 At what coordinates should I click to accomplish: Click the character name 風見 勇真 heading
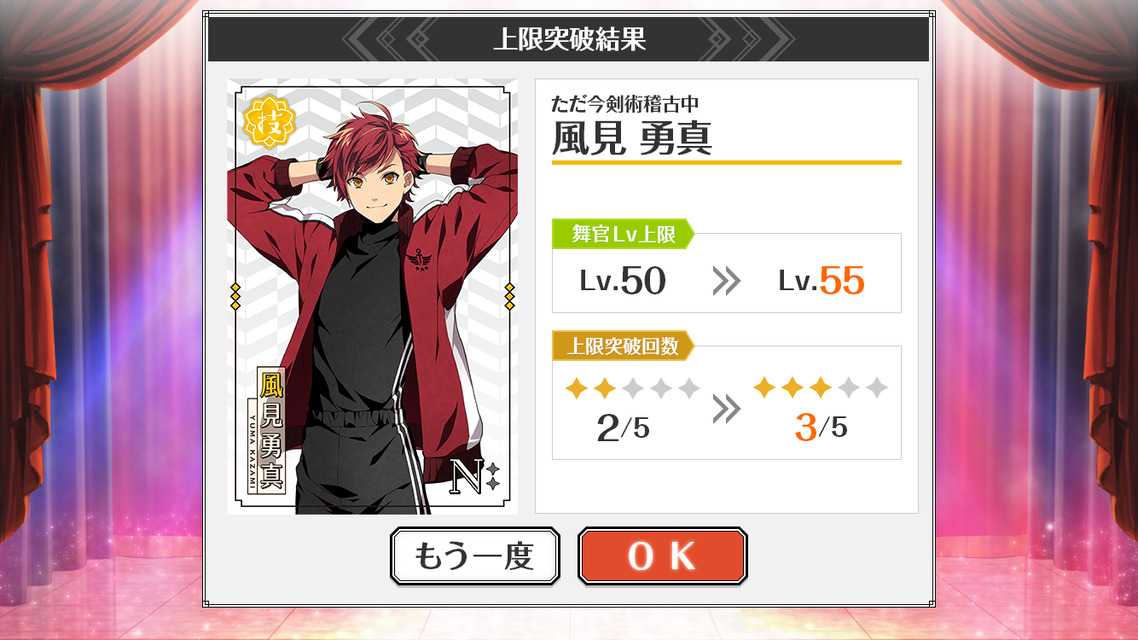point(632,138)
